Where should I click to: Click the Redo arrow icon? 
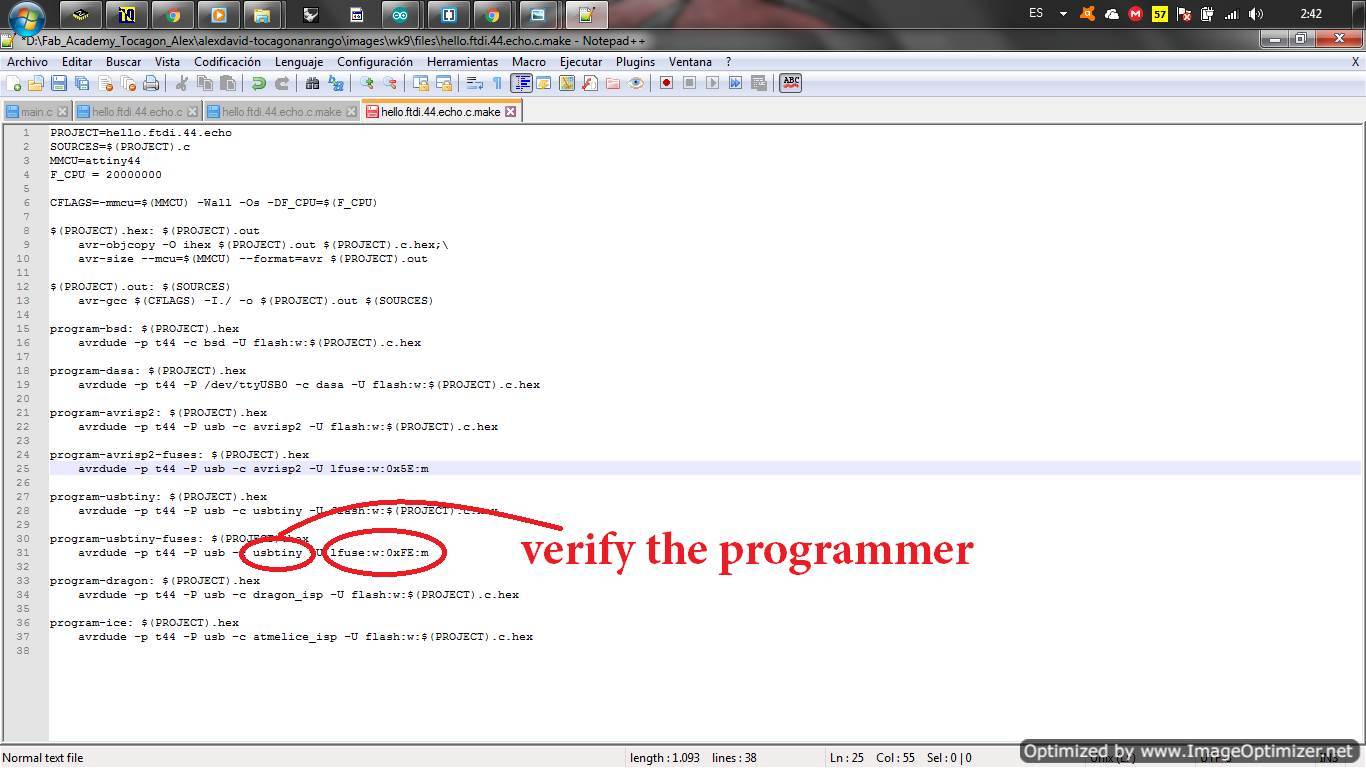coord(282,83)
